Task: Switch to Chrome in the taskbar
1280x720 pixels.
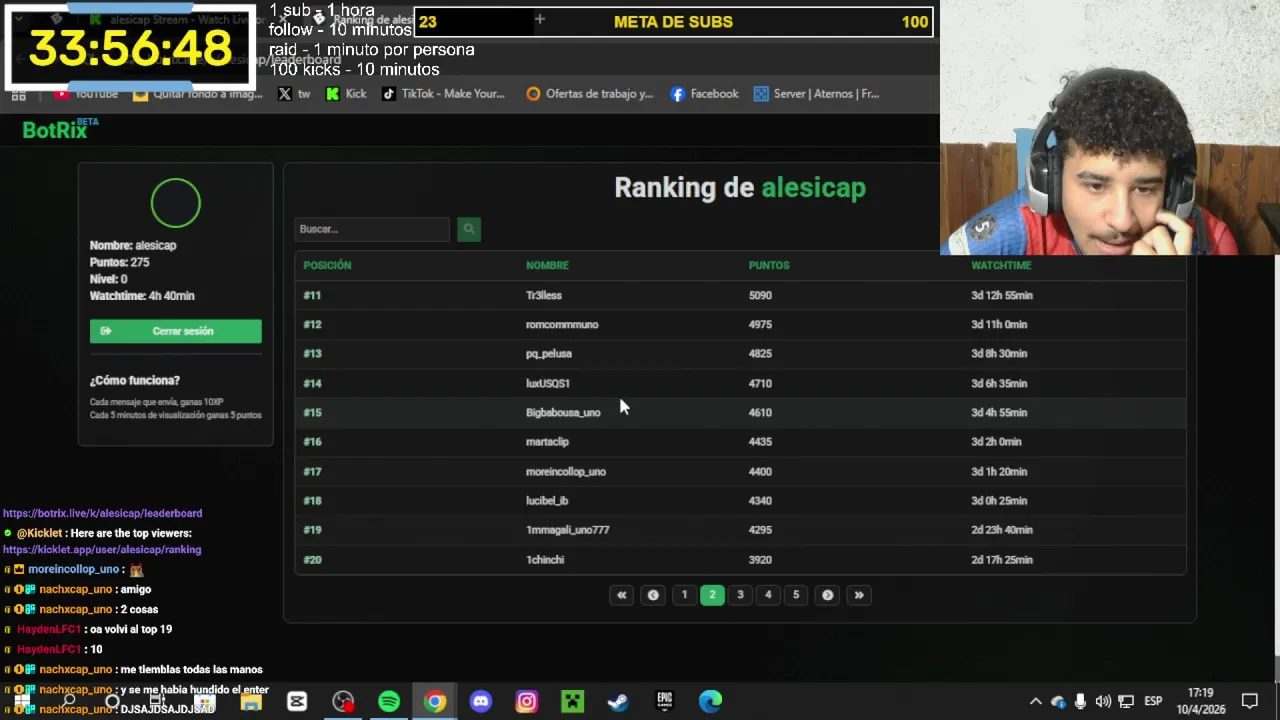Action: coord(435,701)
